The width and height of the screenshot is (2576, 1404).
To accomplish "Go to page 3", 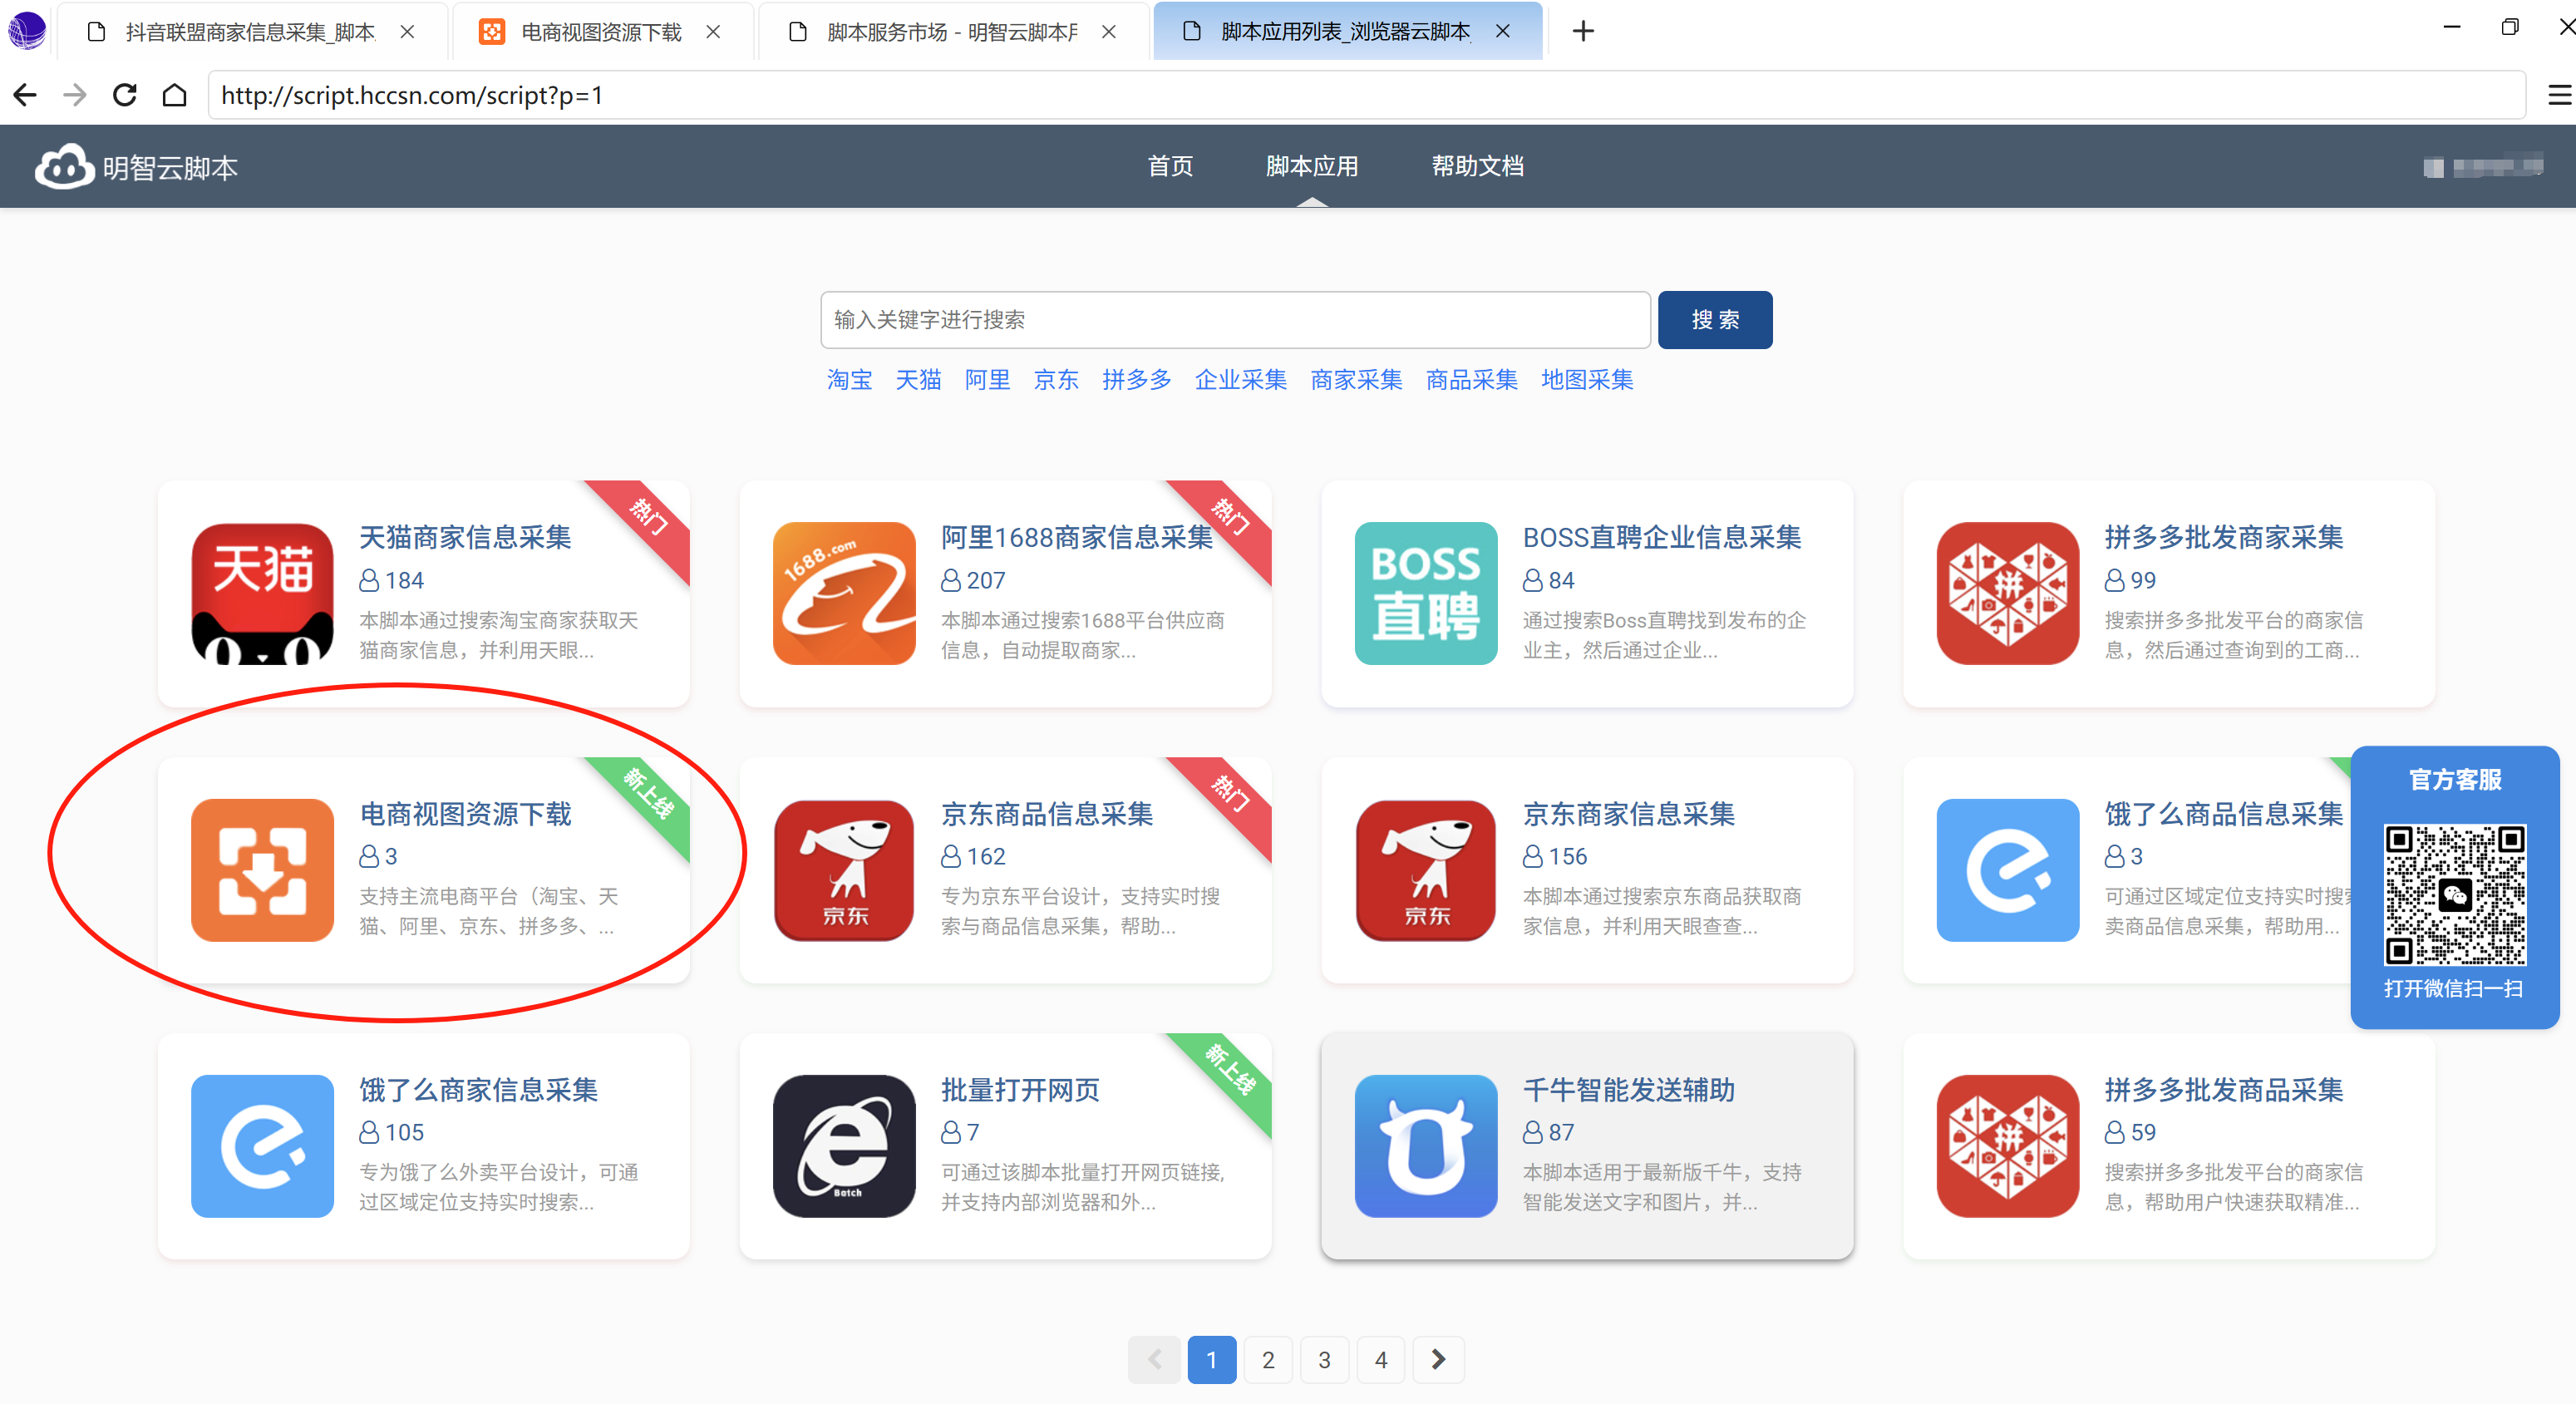I will pos(1324,1360).
